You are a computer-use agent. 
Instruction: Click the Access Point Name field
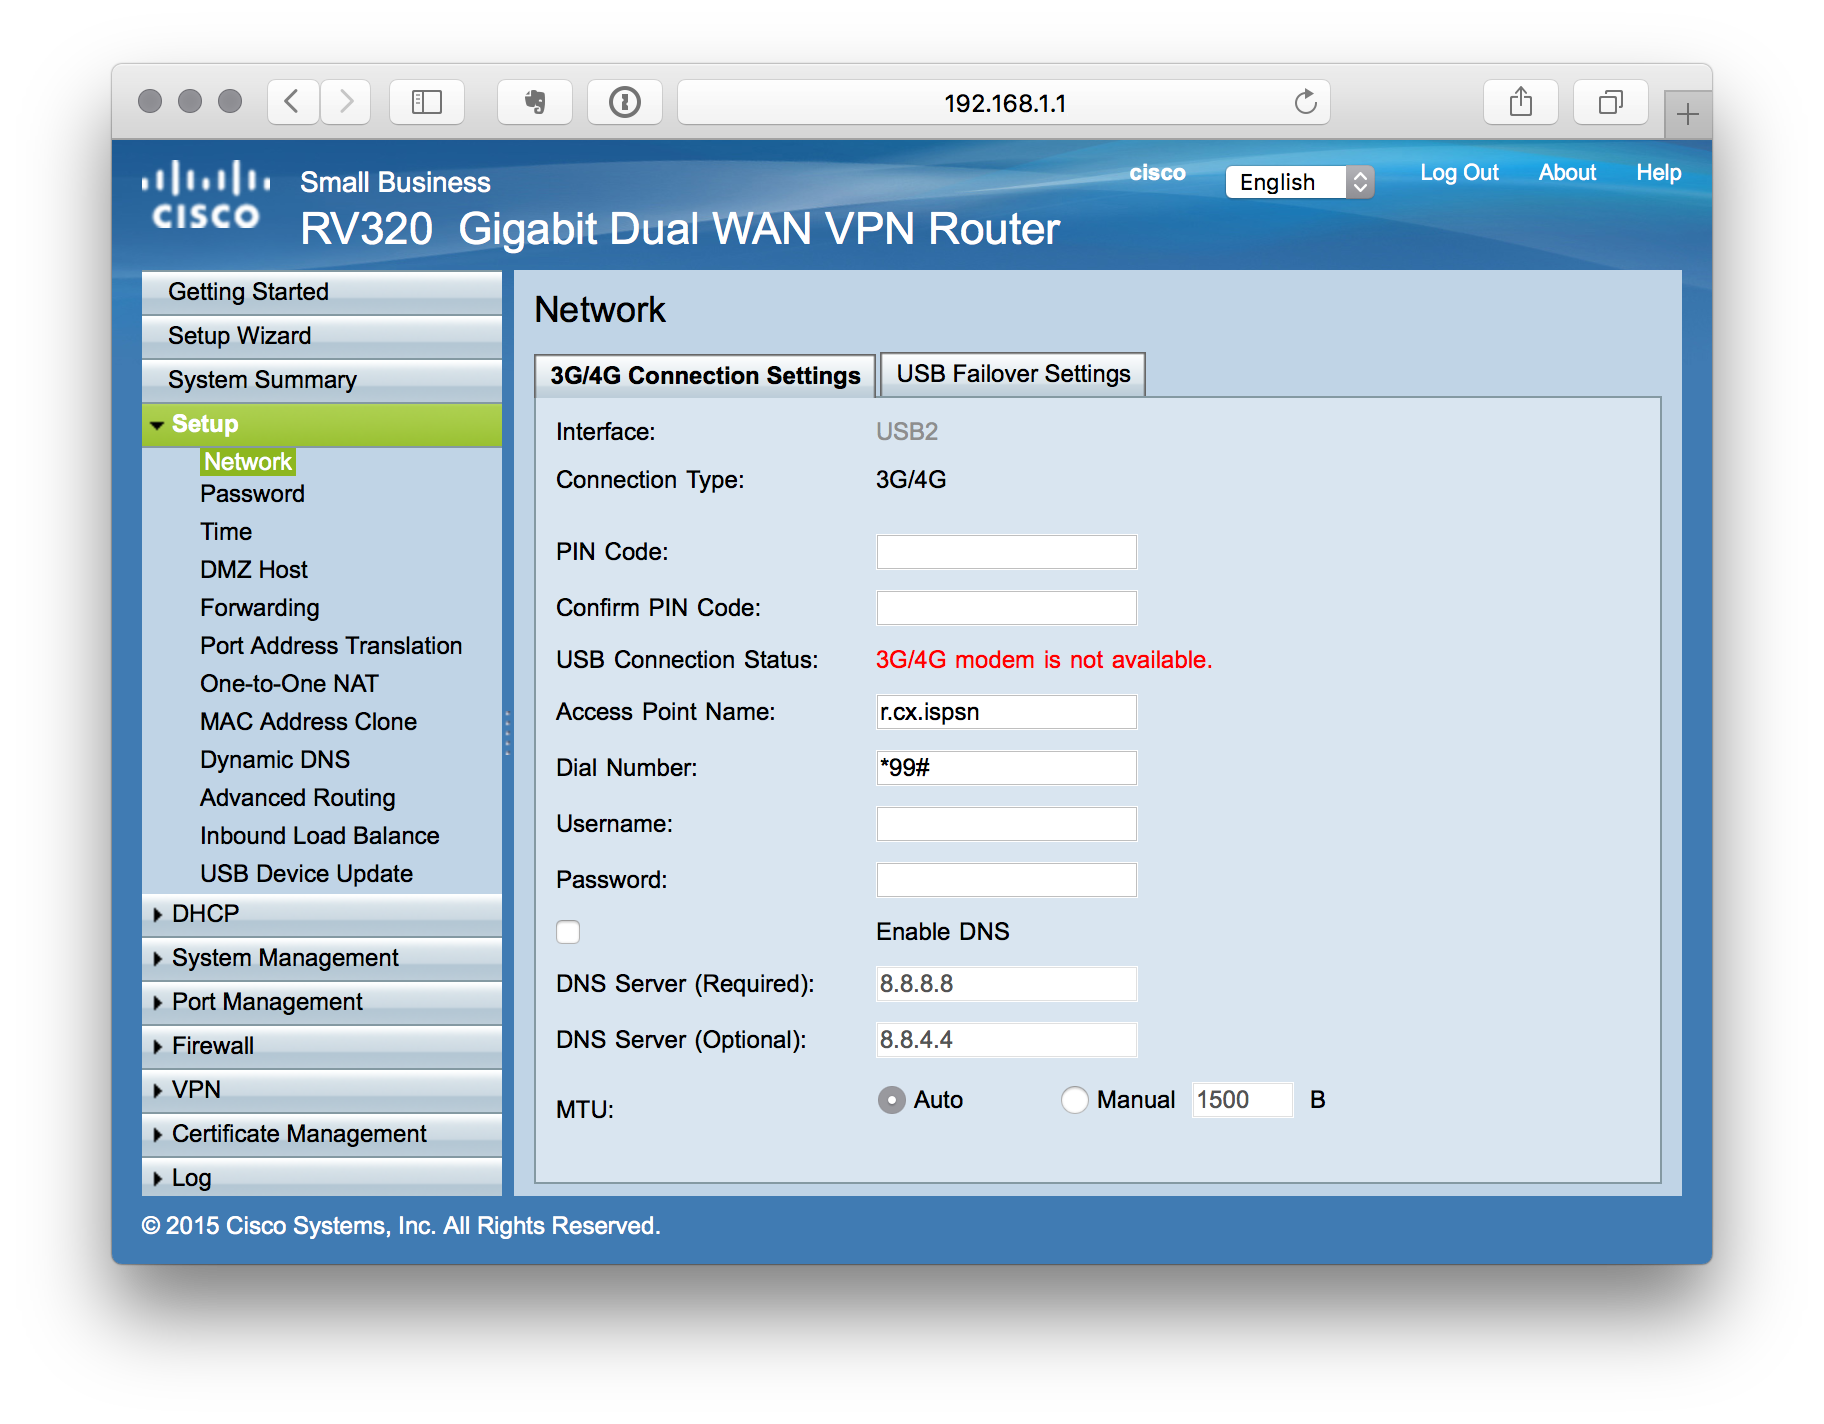pyautogui.click(x=1007, y=712)
